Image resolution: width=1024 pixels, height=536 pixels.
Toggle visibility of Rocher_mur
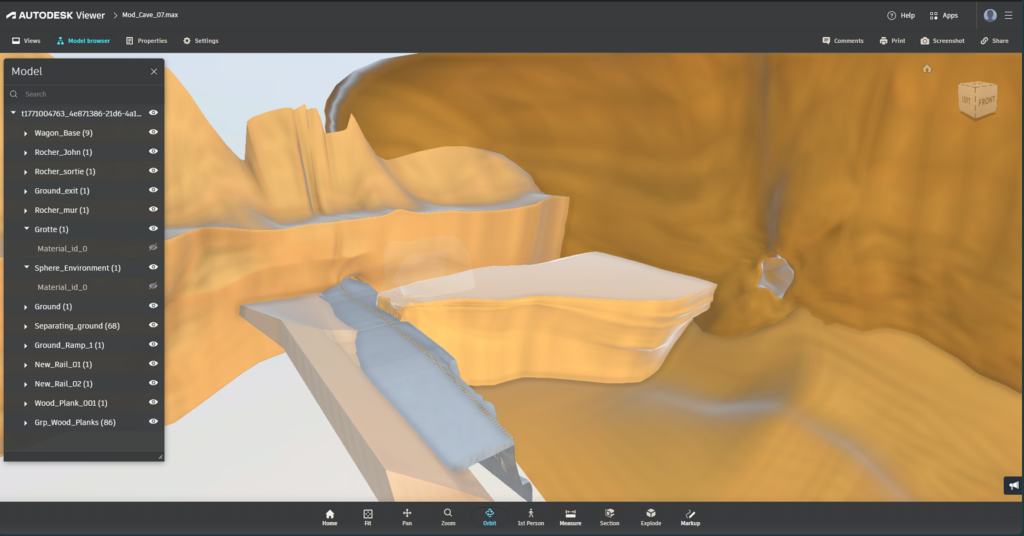[x=153, y=210]
